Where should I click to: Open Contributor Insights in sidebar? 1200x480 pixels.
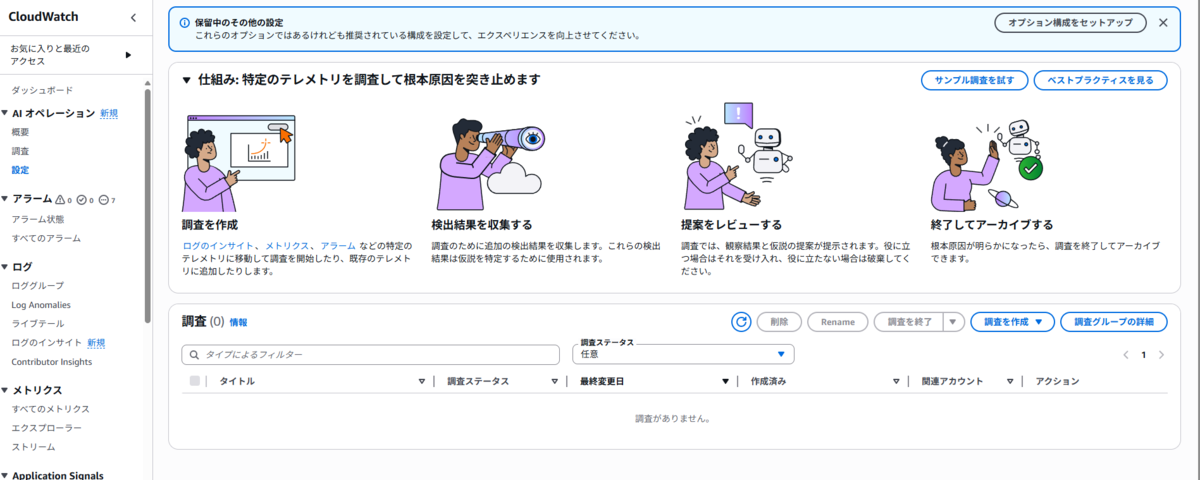pos(51,362)
